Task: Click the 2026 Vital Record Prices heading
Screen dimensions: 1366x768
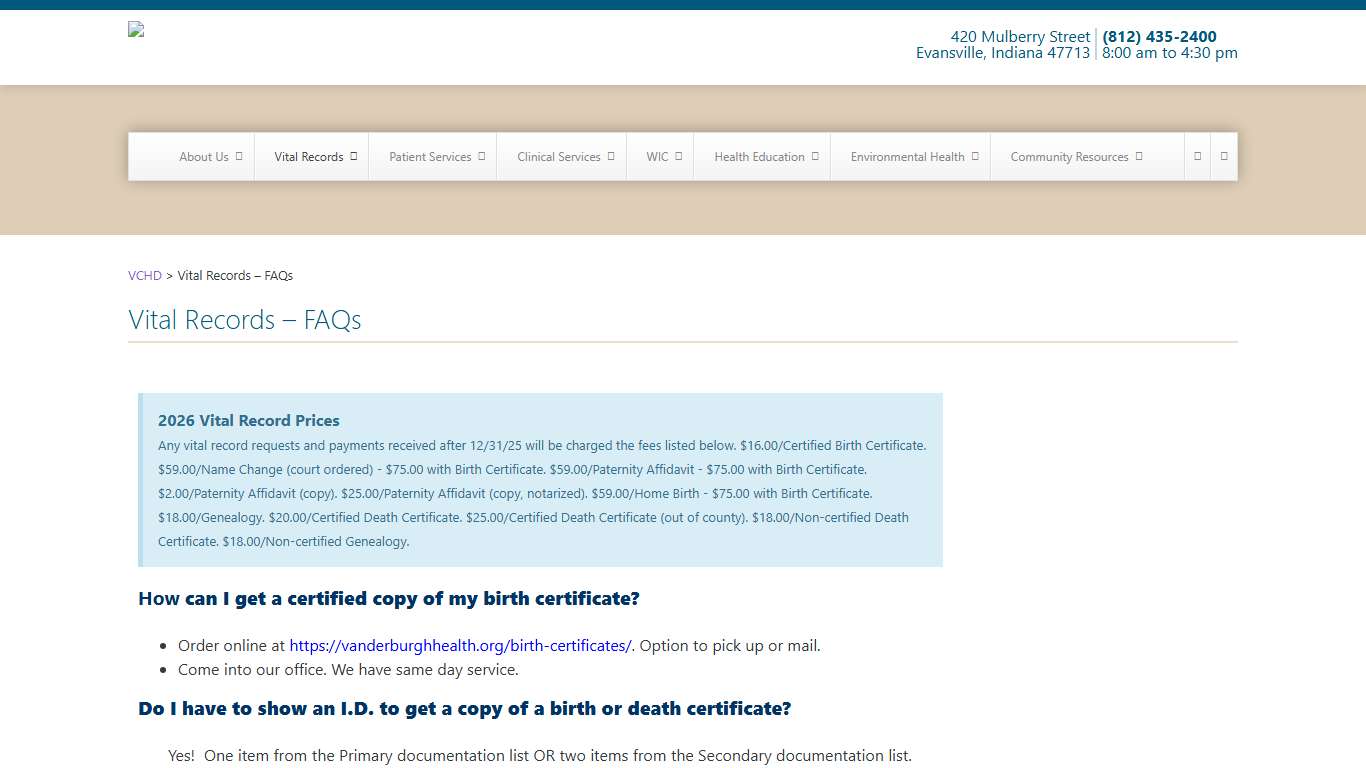Action: coord(249,421)
